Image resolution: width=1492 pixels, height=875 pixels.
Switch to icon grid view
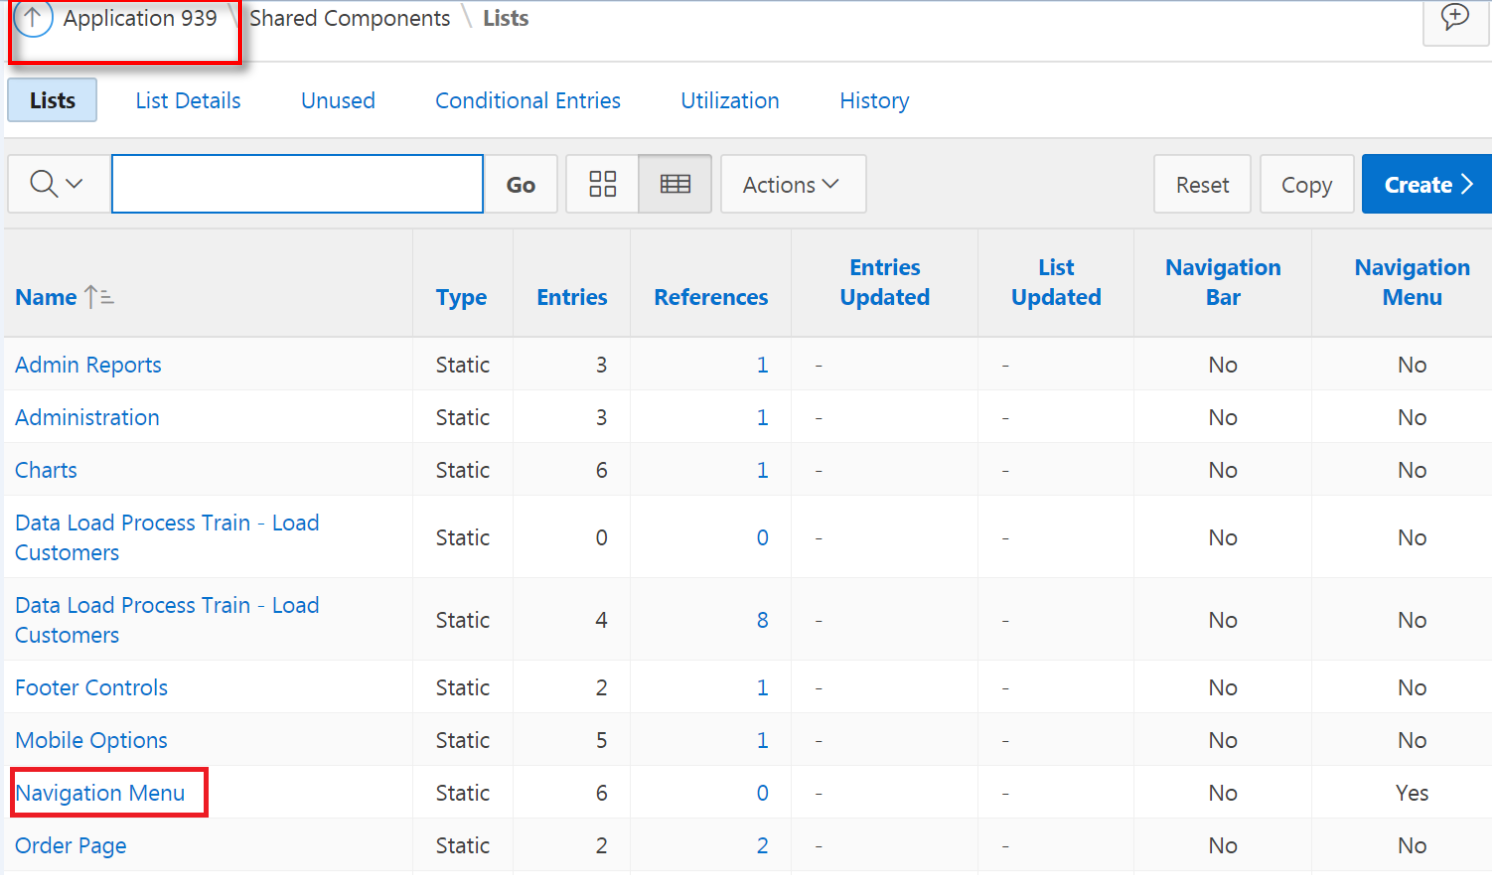pyautogui.click(x=602, y=184)
